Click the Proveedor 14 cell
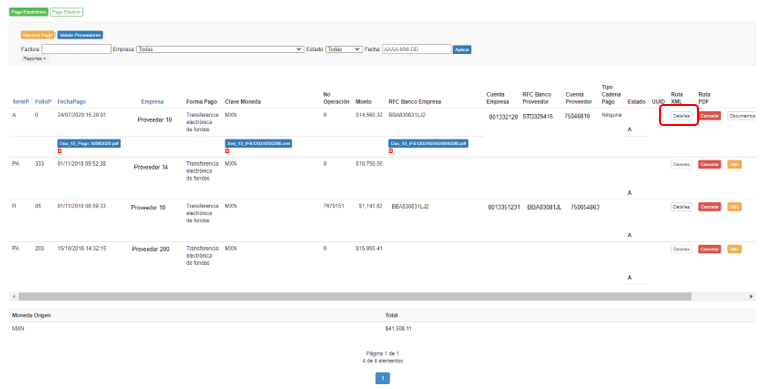The image size is (778, 389). (x=151, y=168)
